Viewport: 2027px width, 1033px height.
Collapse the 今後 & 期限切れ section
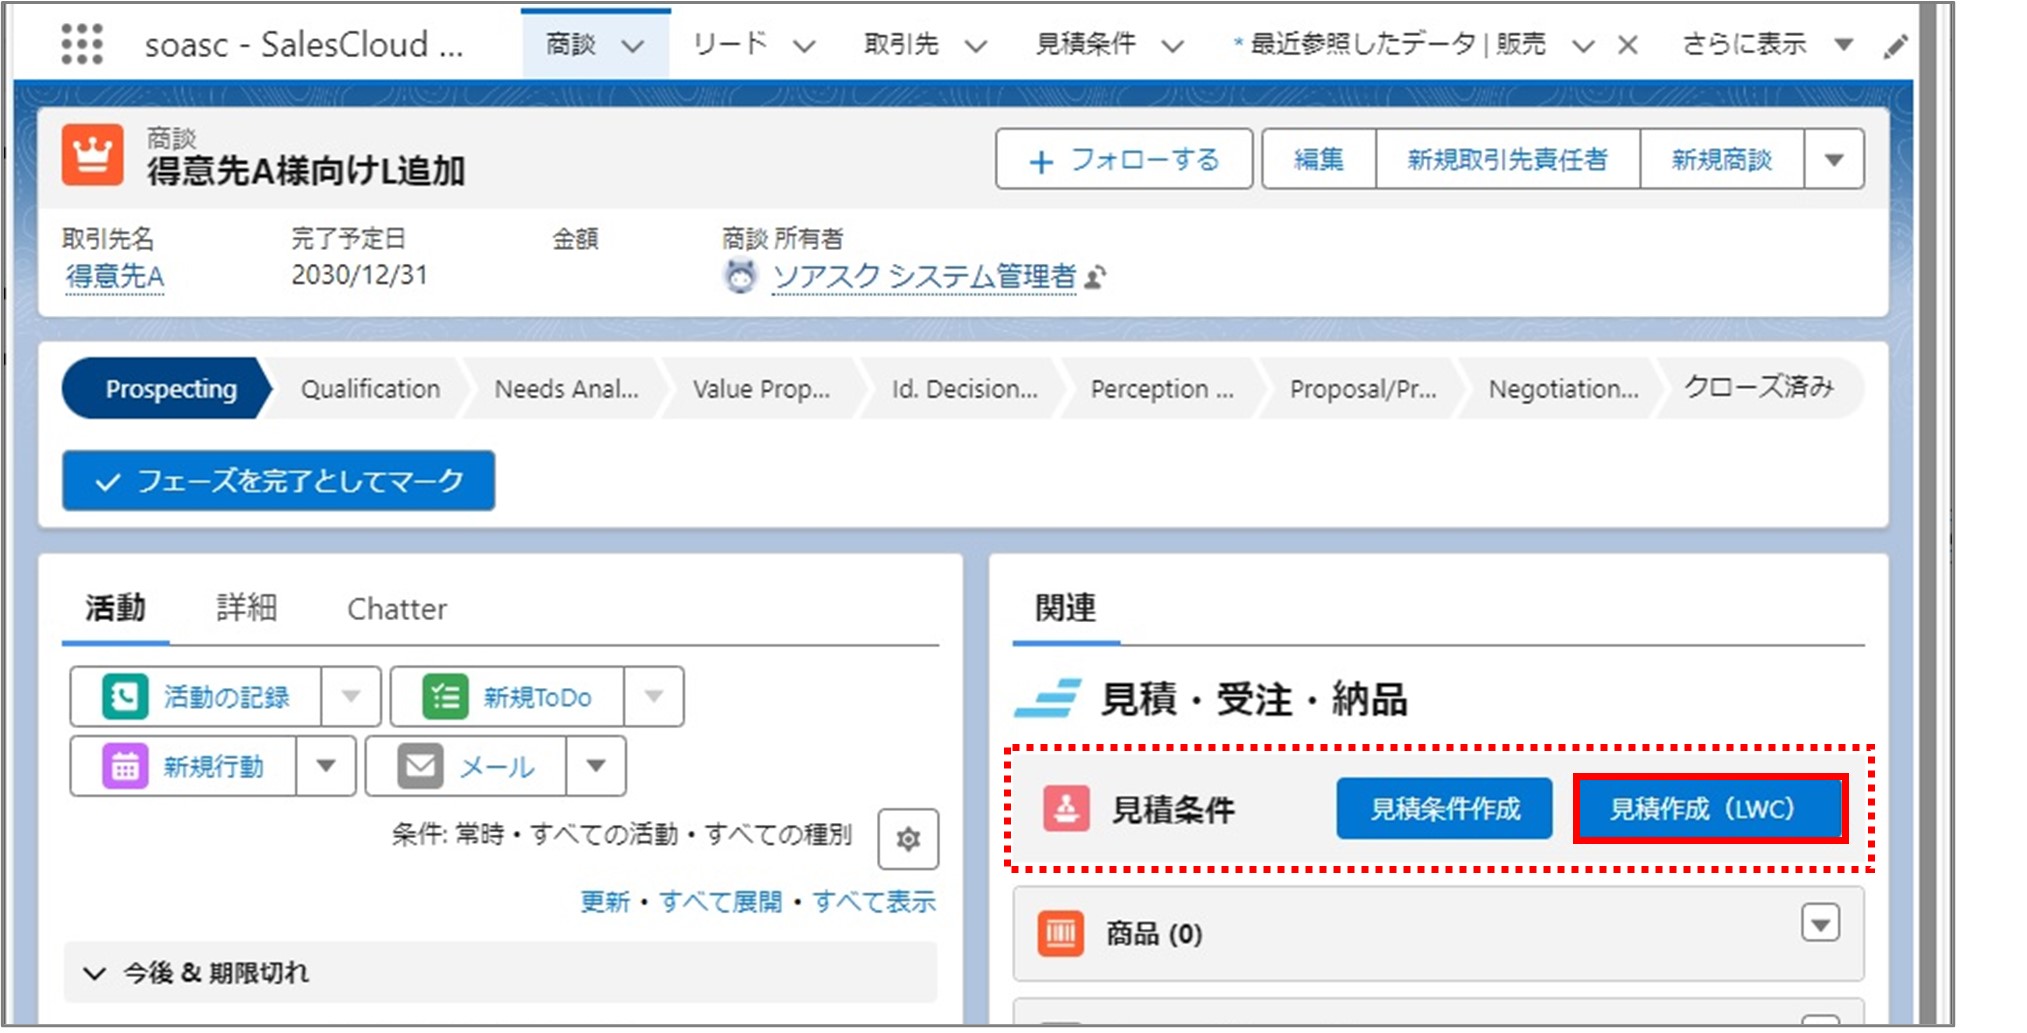[x=94, y=973]
